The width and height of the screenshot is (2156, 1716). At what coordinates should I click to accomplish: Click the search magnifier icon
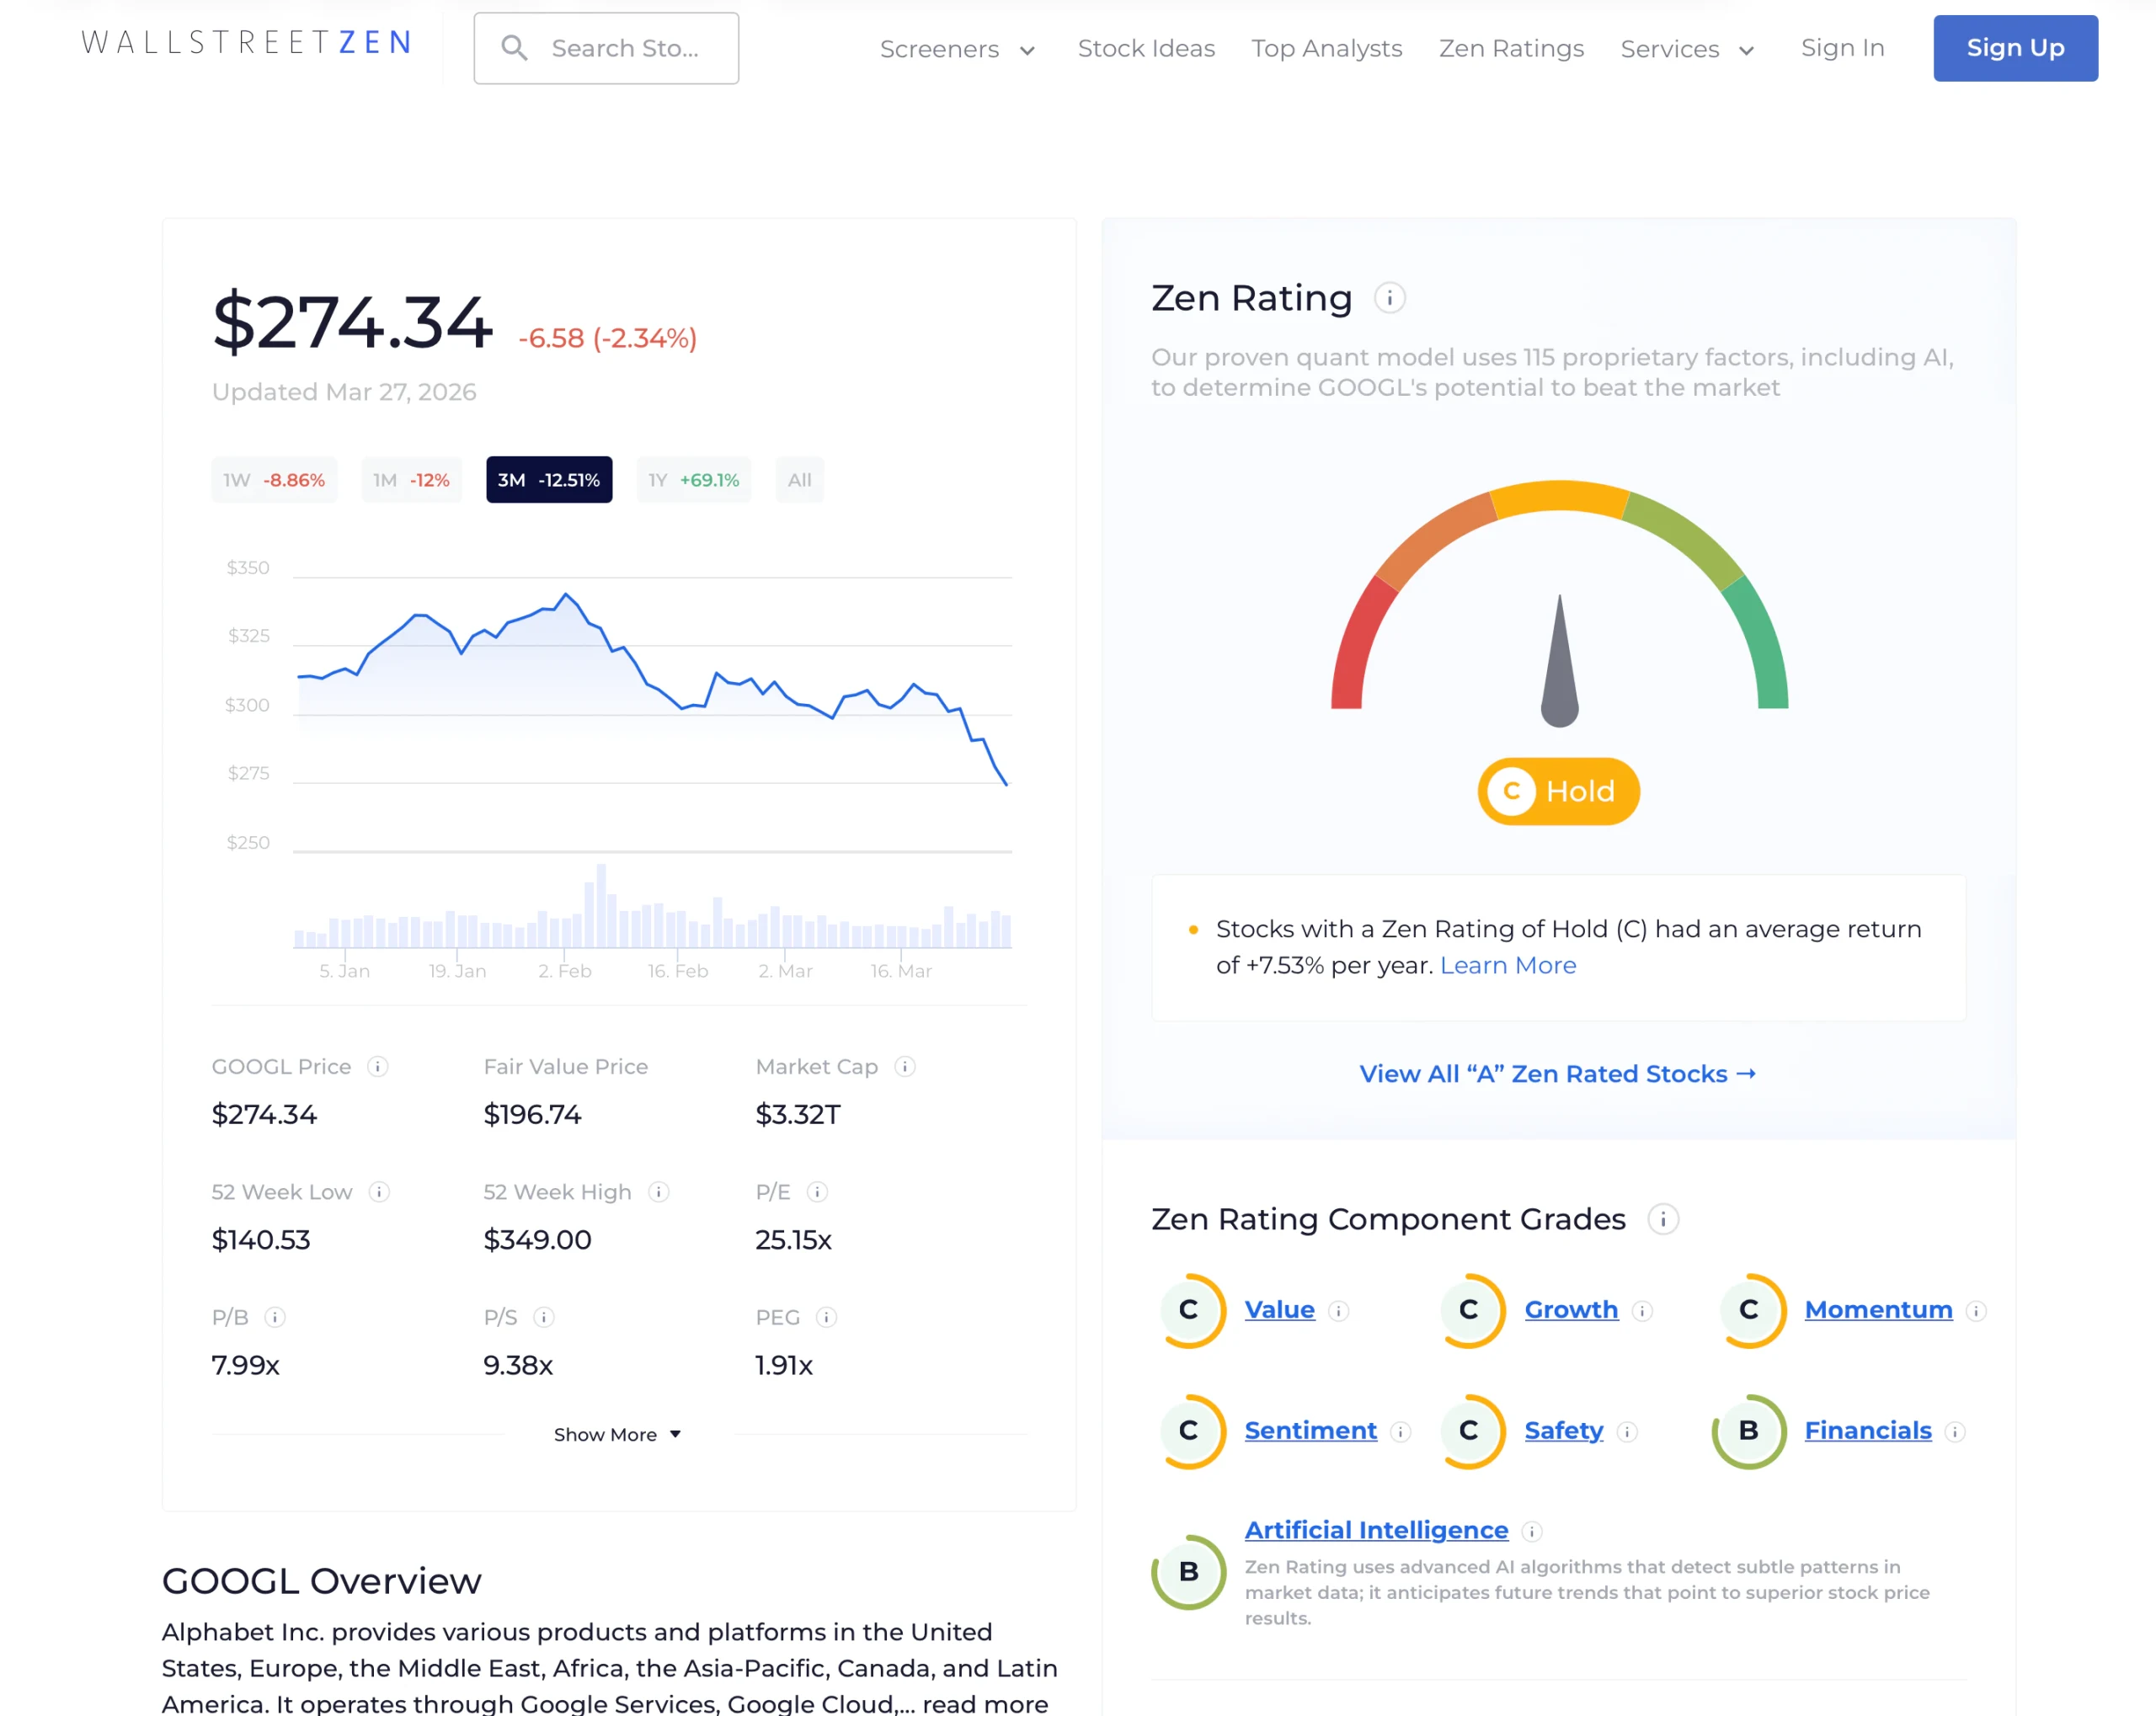[x=514, y=48]
